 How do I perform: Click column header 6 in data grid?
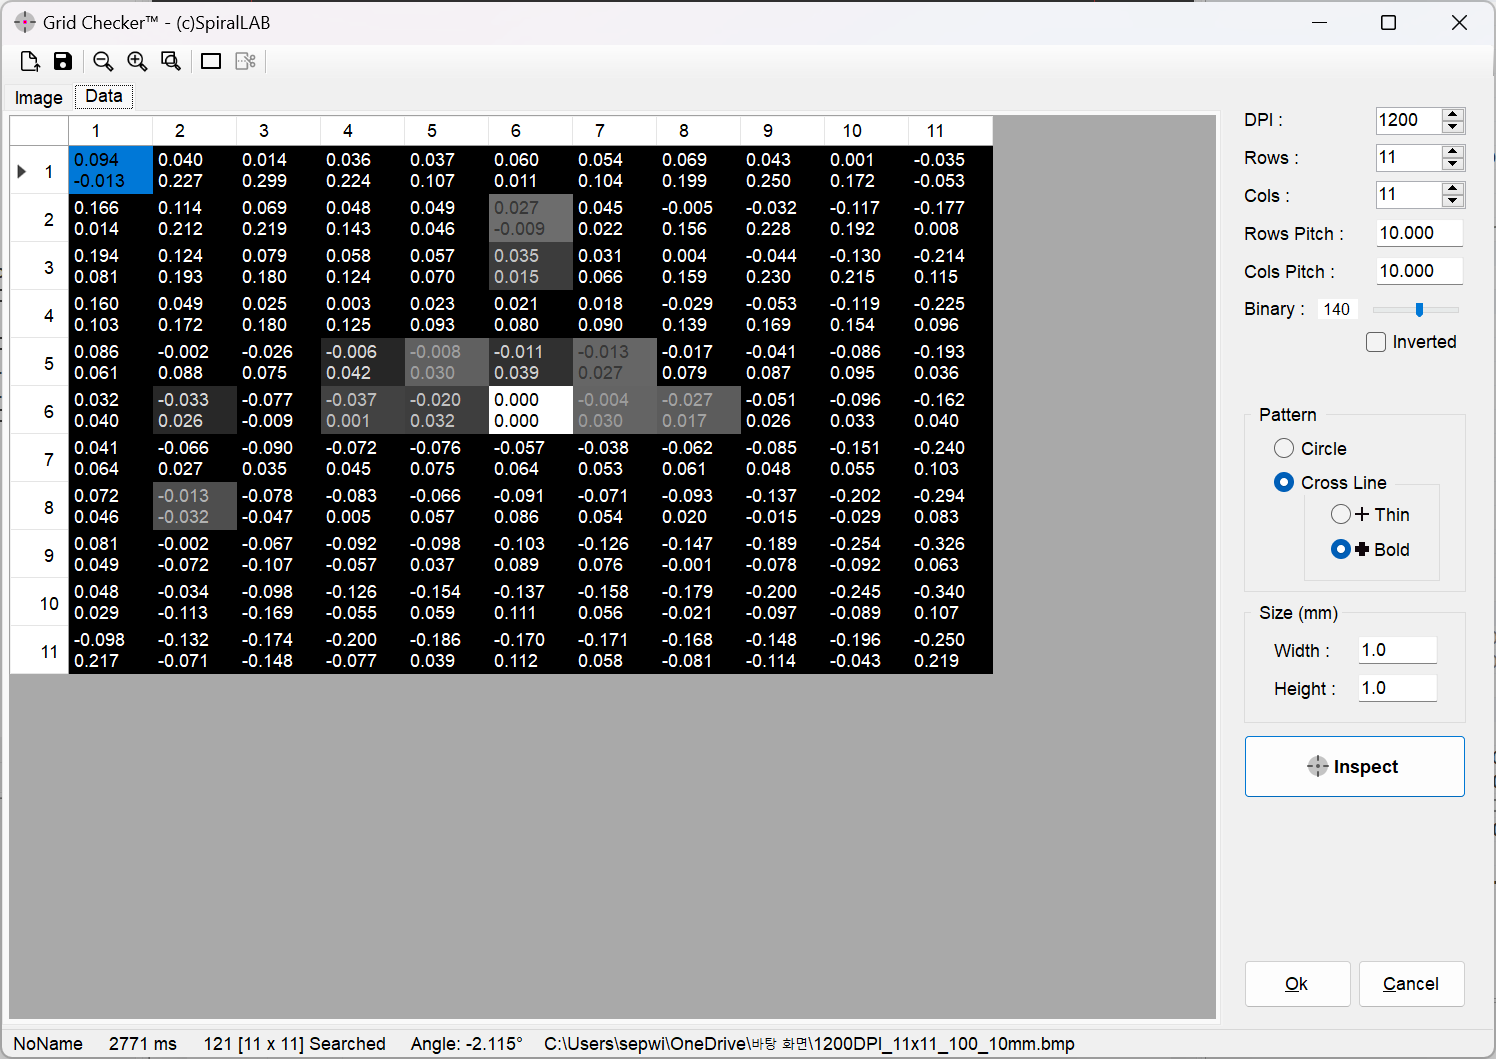(531, 131)
